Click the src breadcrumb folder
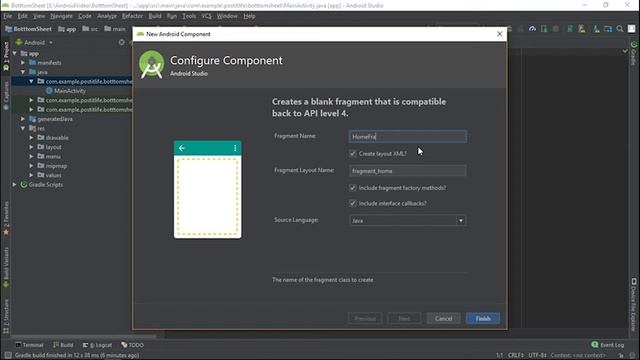640x360 pixels. 90,29
